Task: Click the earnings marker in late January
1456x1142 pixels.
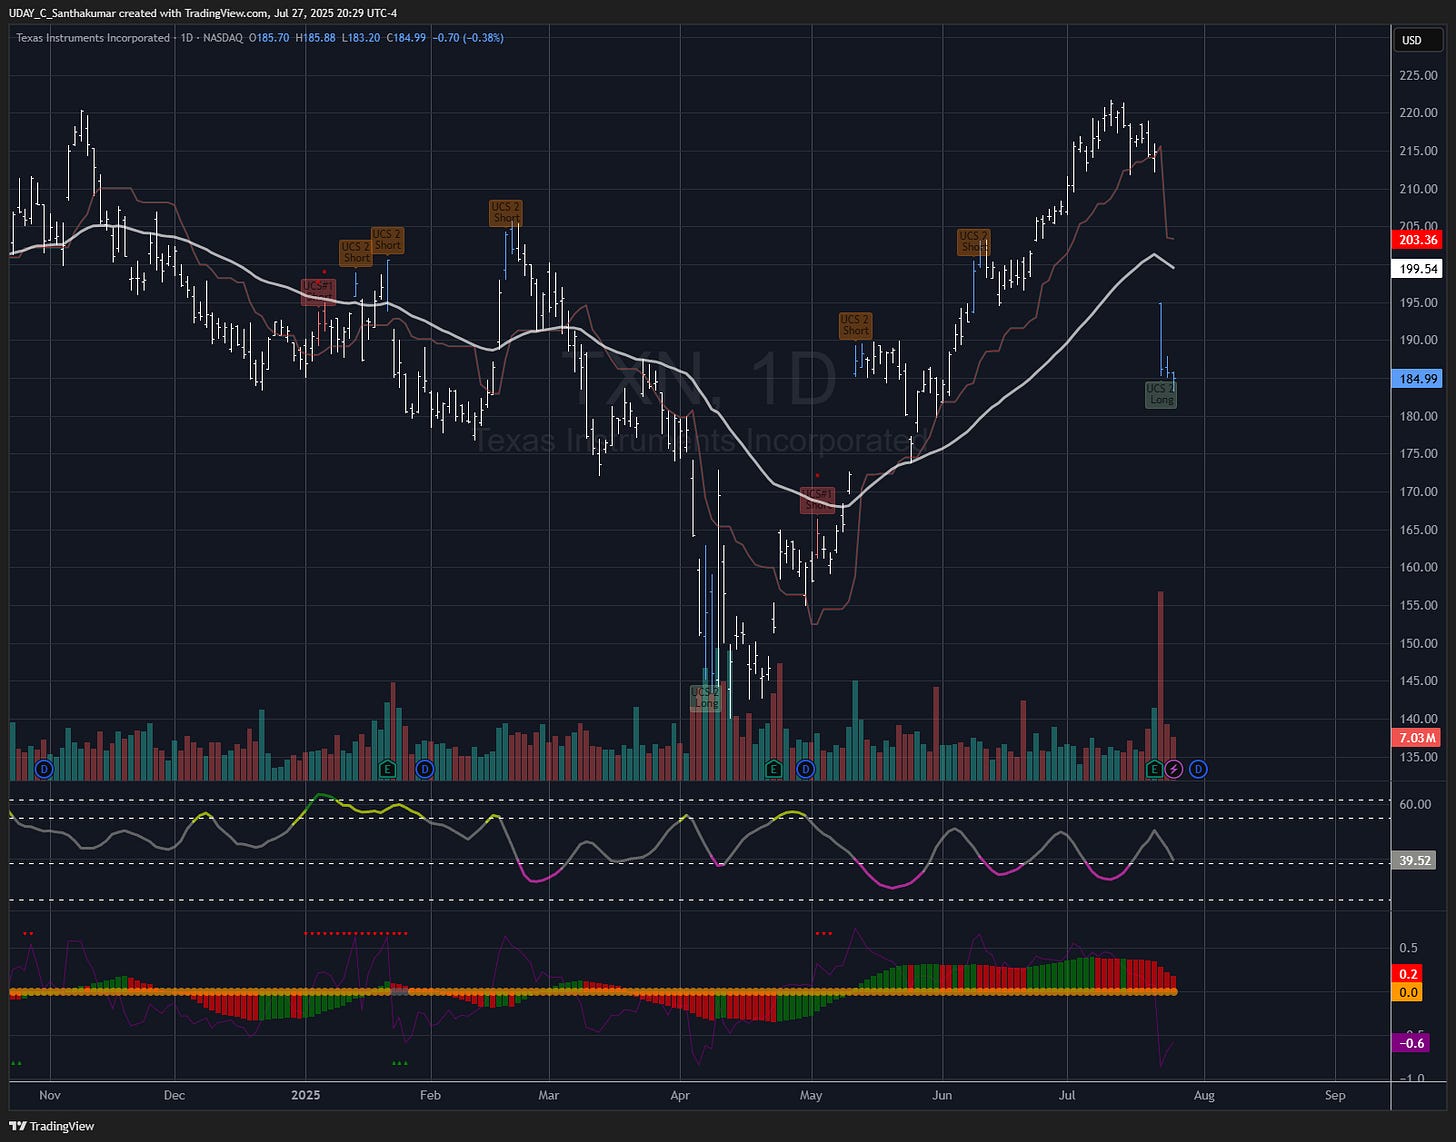Action: (x=388, y=769)
